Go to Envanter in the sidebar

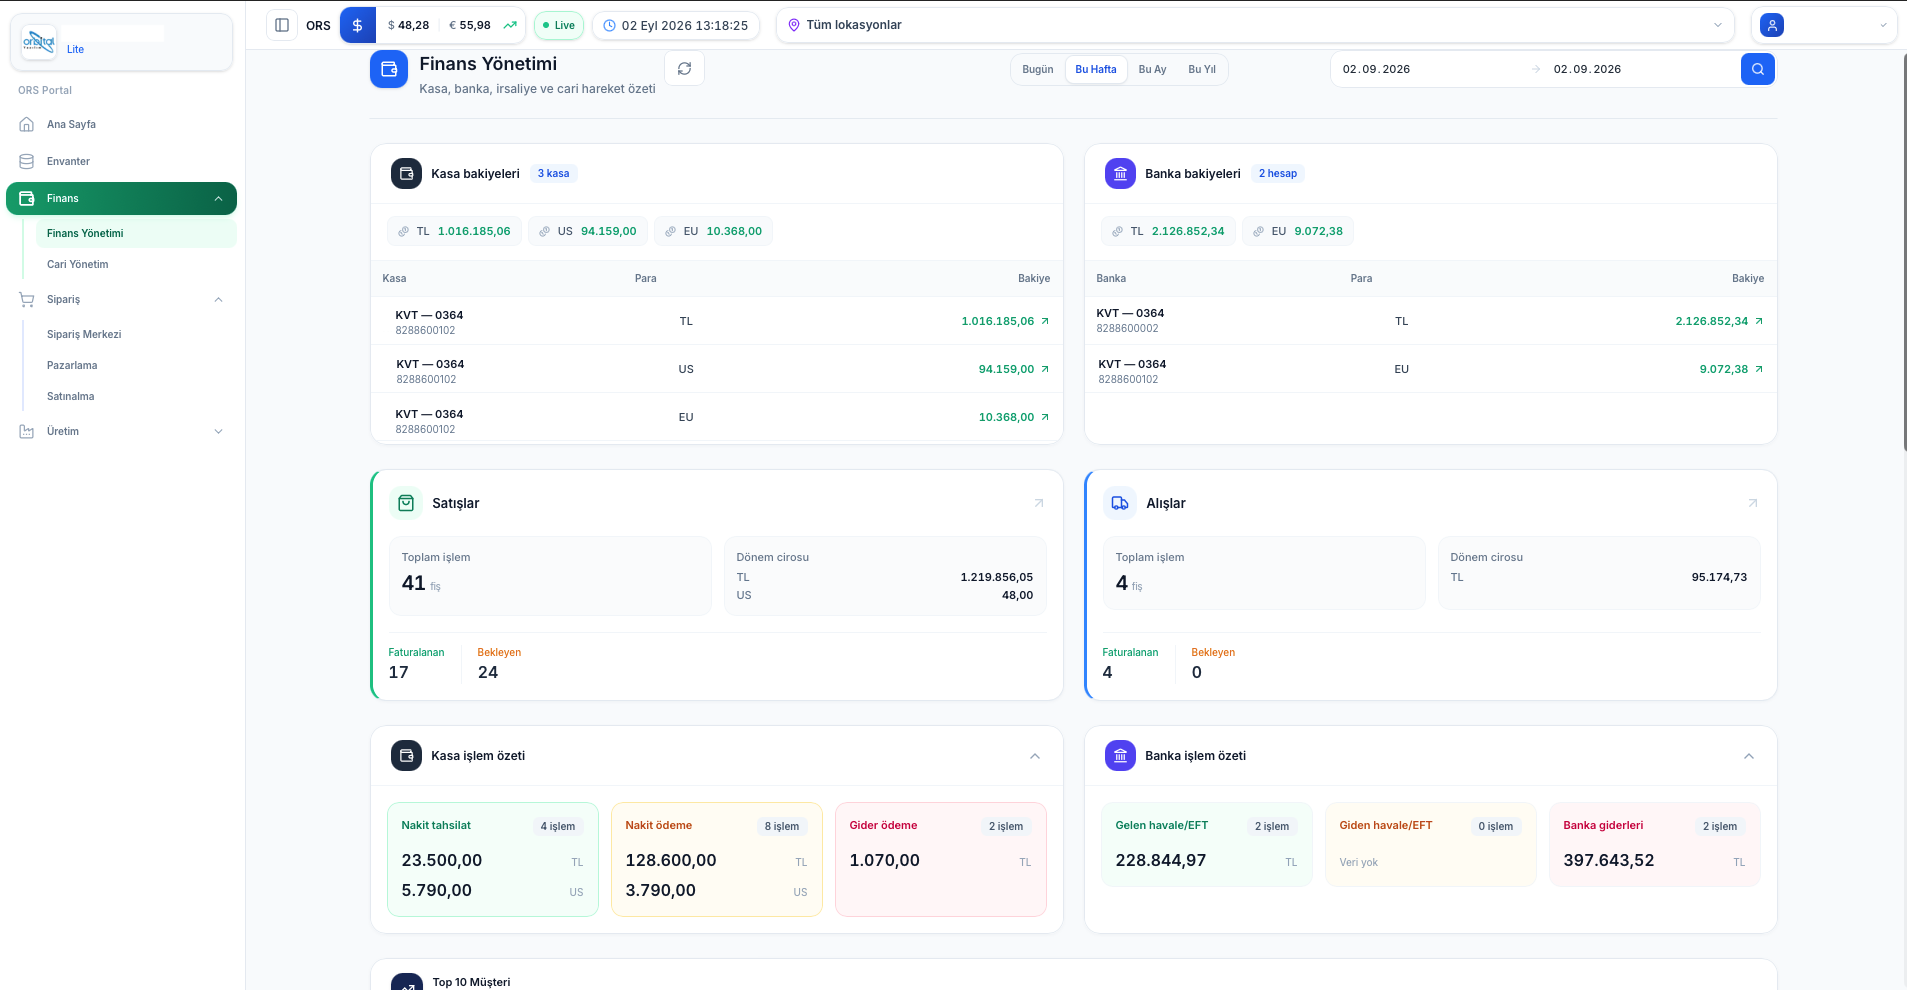click(121, 161)
